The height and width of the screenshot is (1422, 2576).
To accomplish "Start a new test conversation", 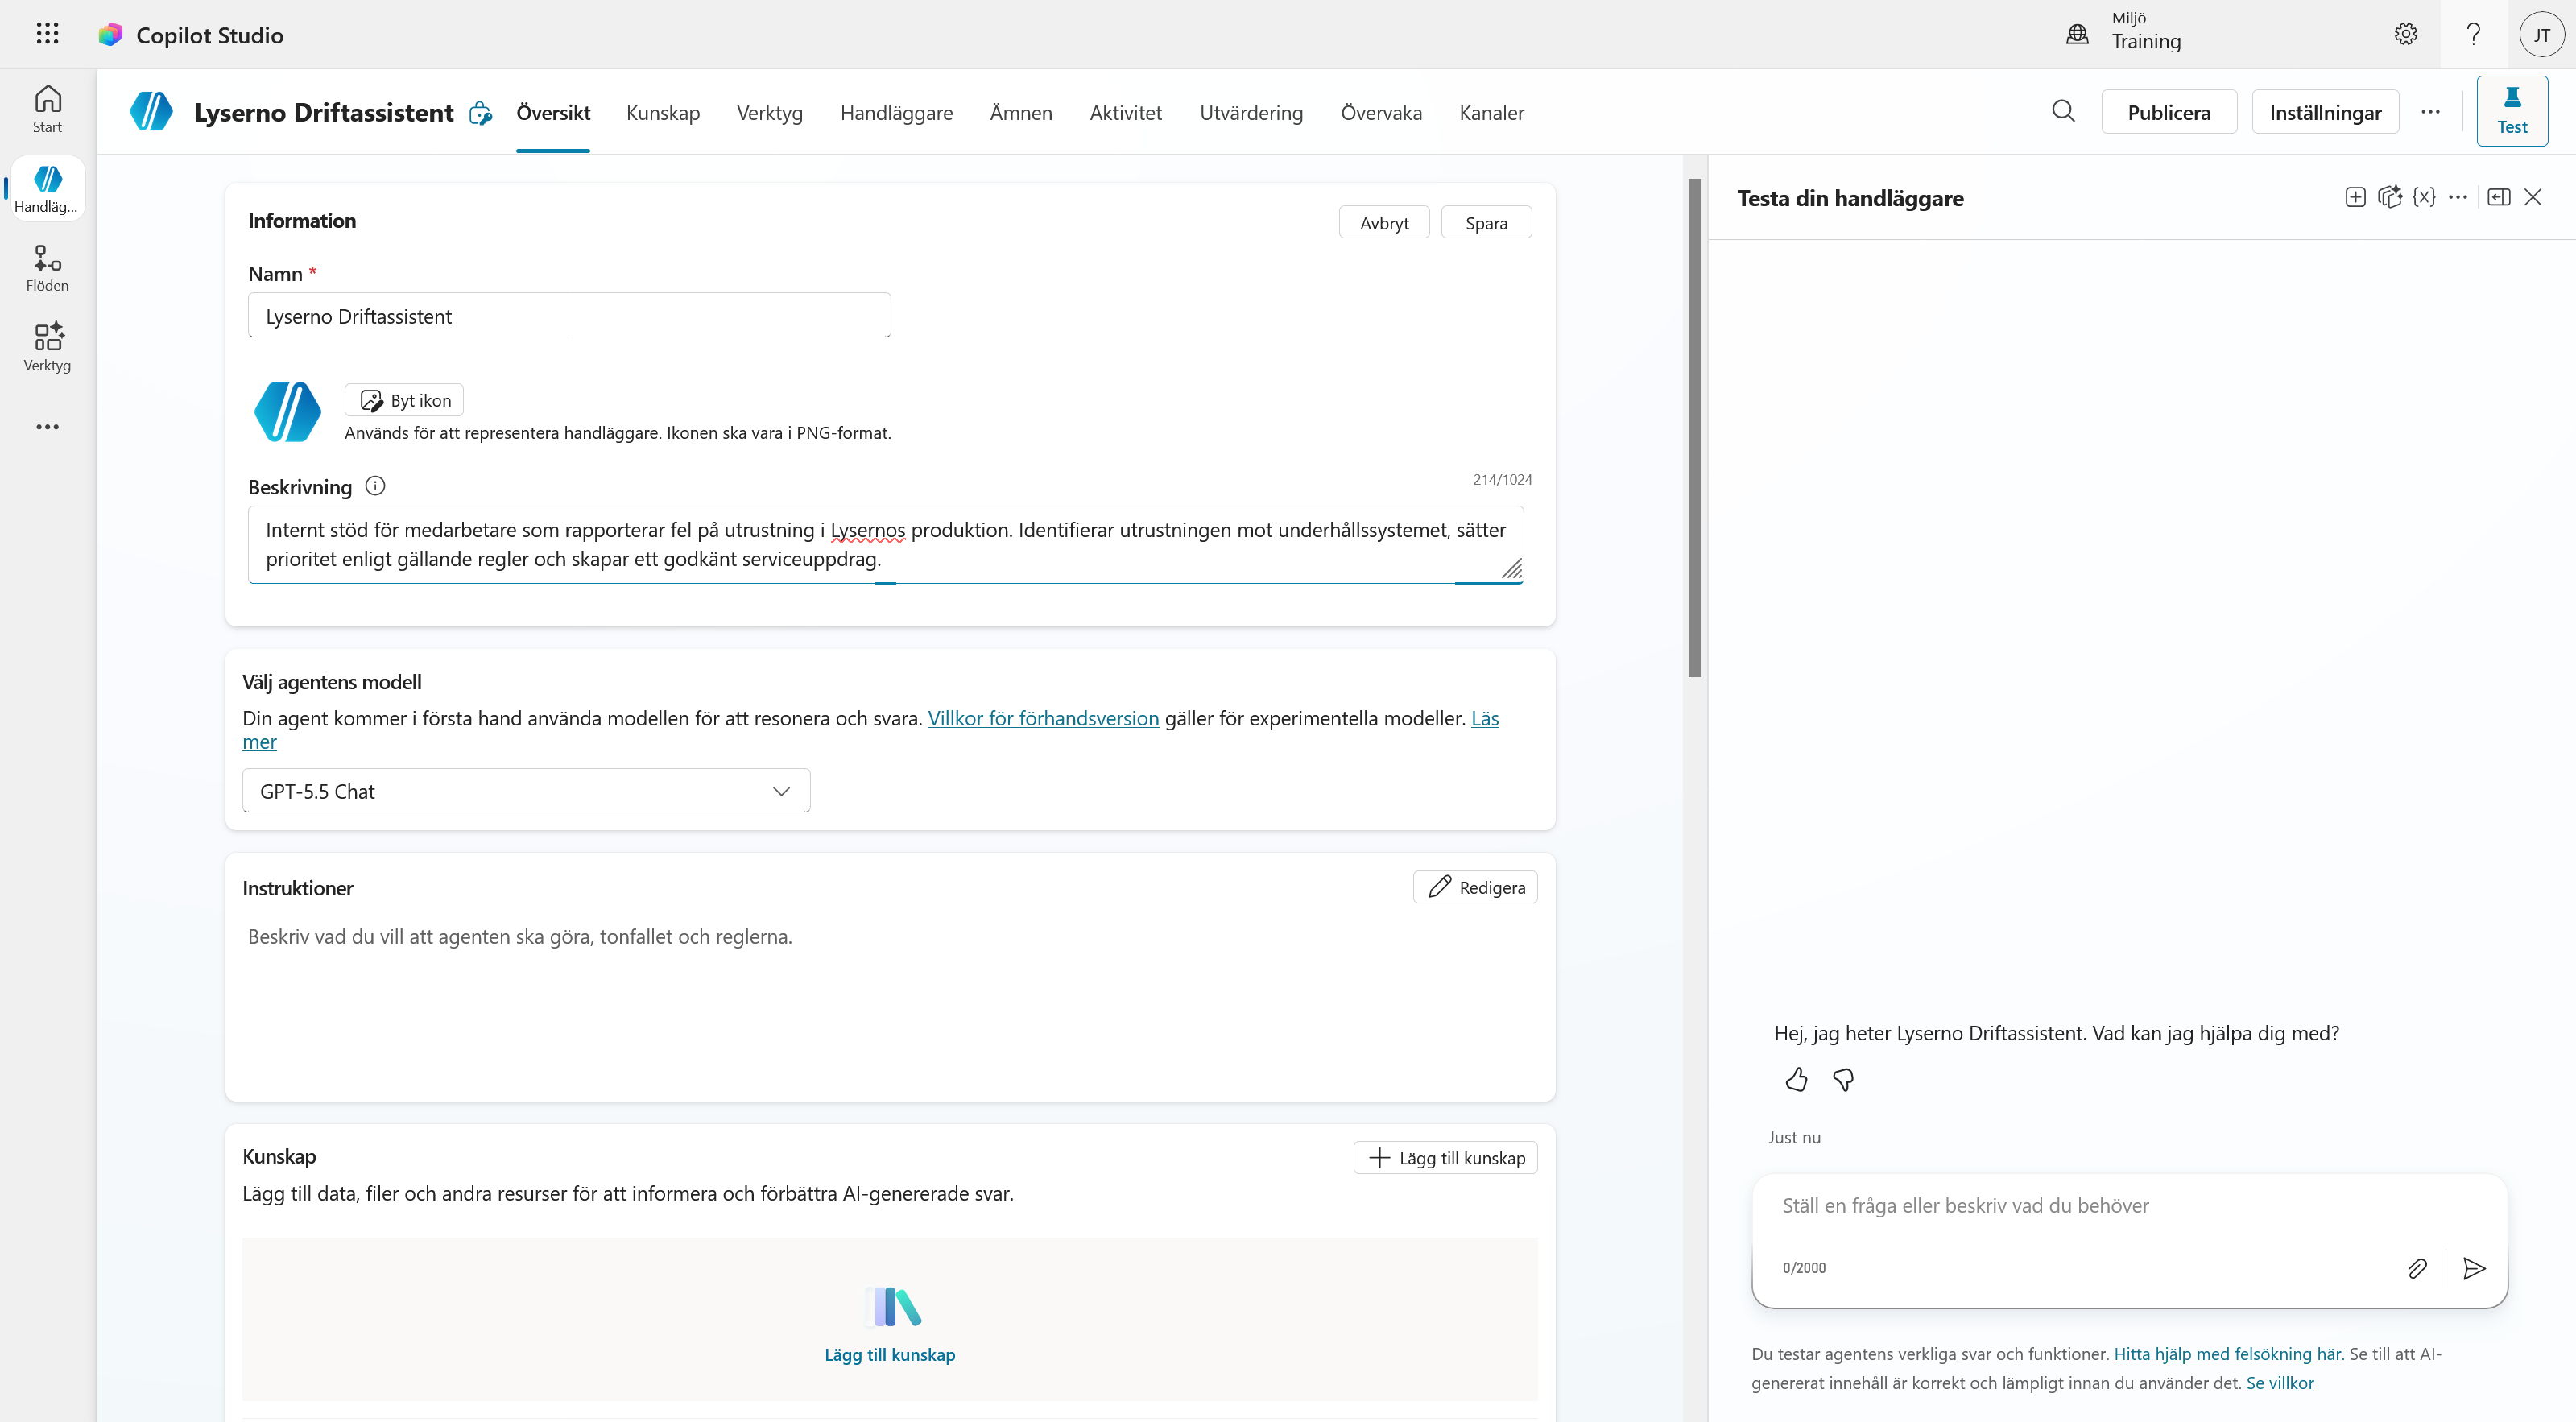I will pos(2355,197).
